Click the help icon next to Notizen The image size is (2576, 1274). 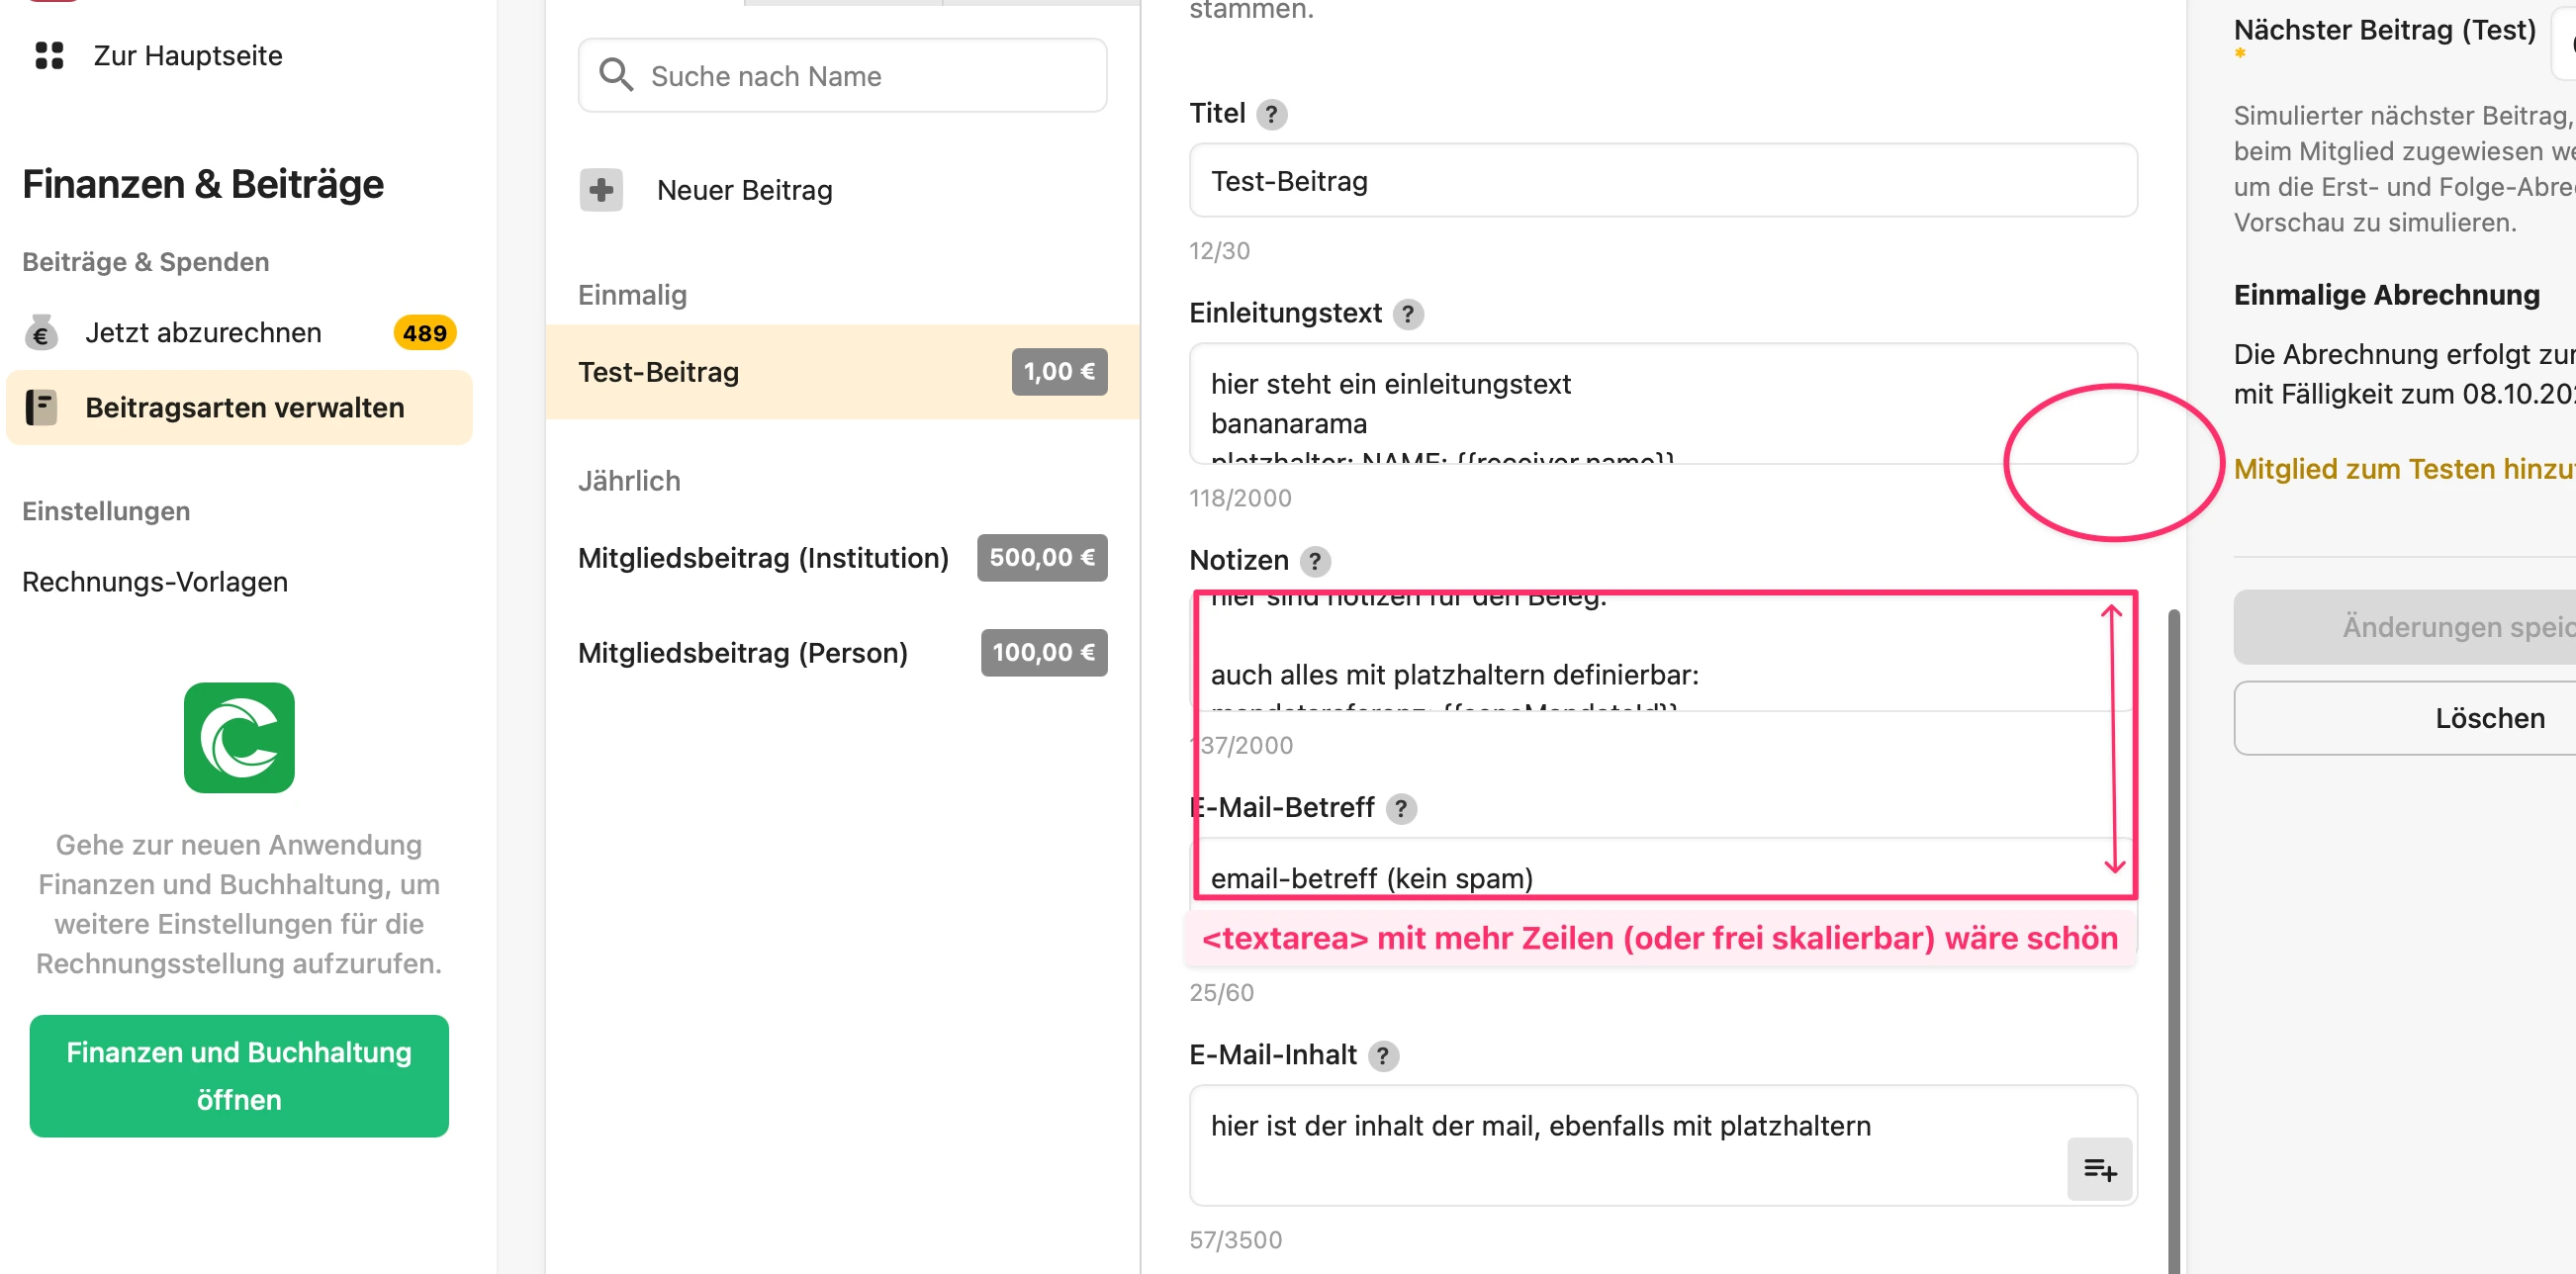(1315, 561)
